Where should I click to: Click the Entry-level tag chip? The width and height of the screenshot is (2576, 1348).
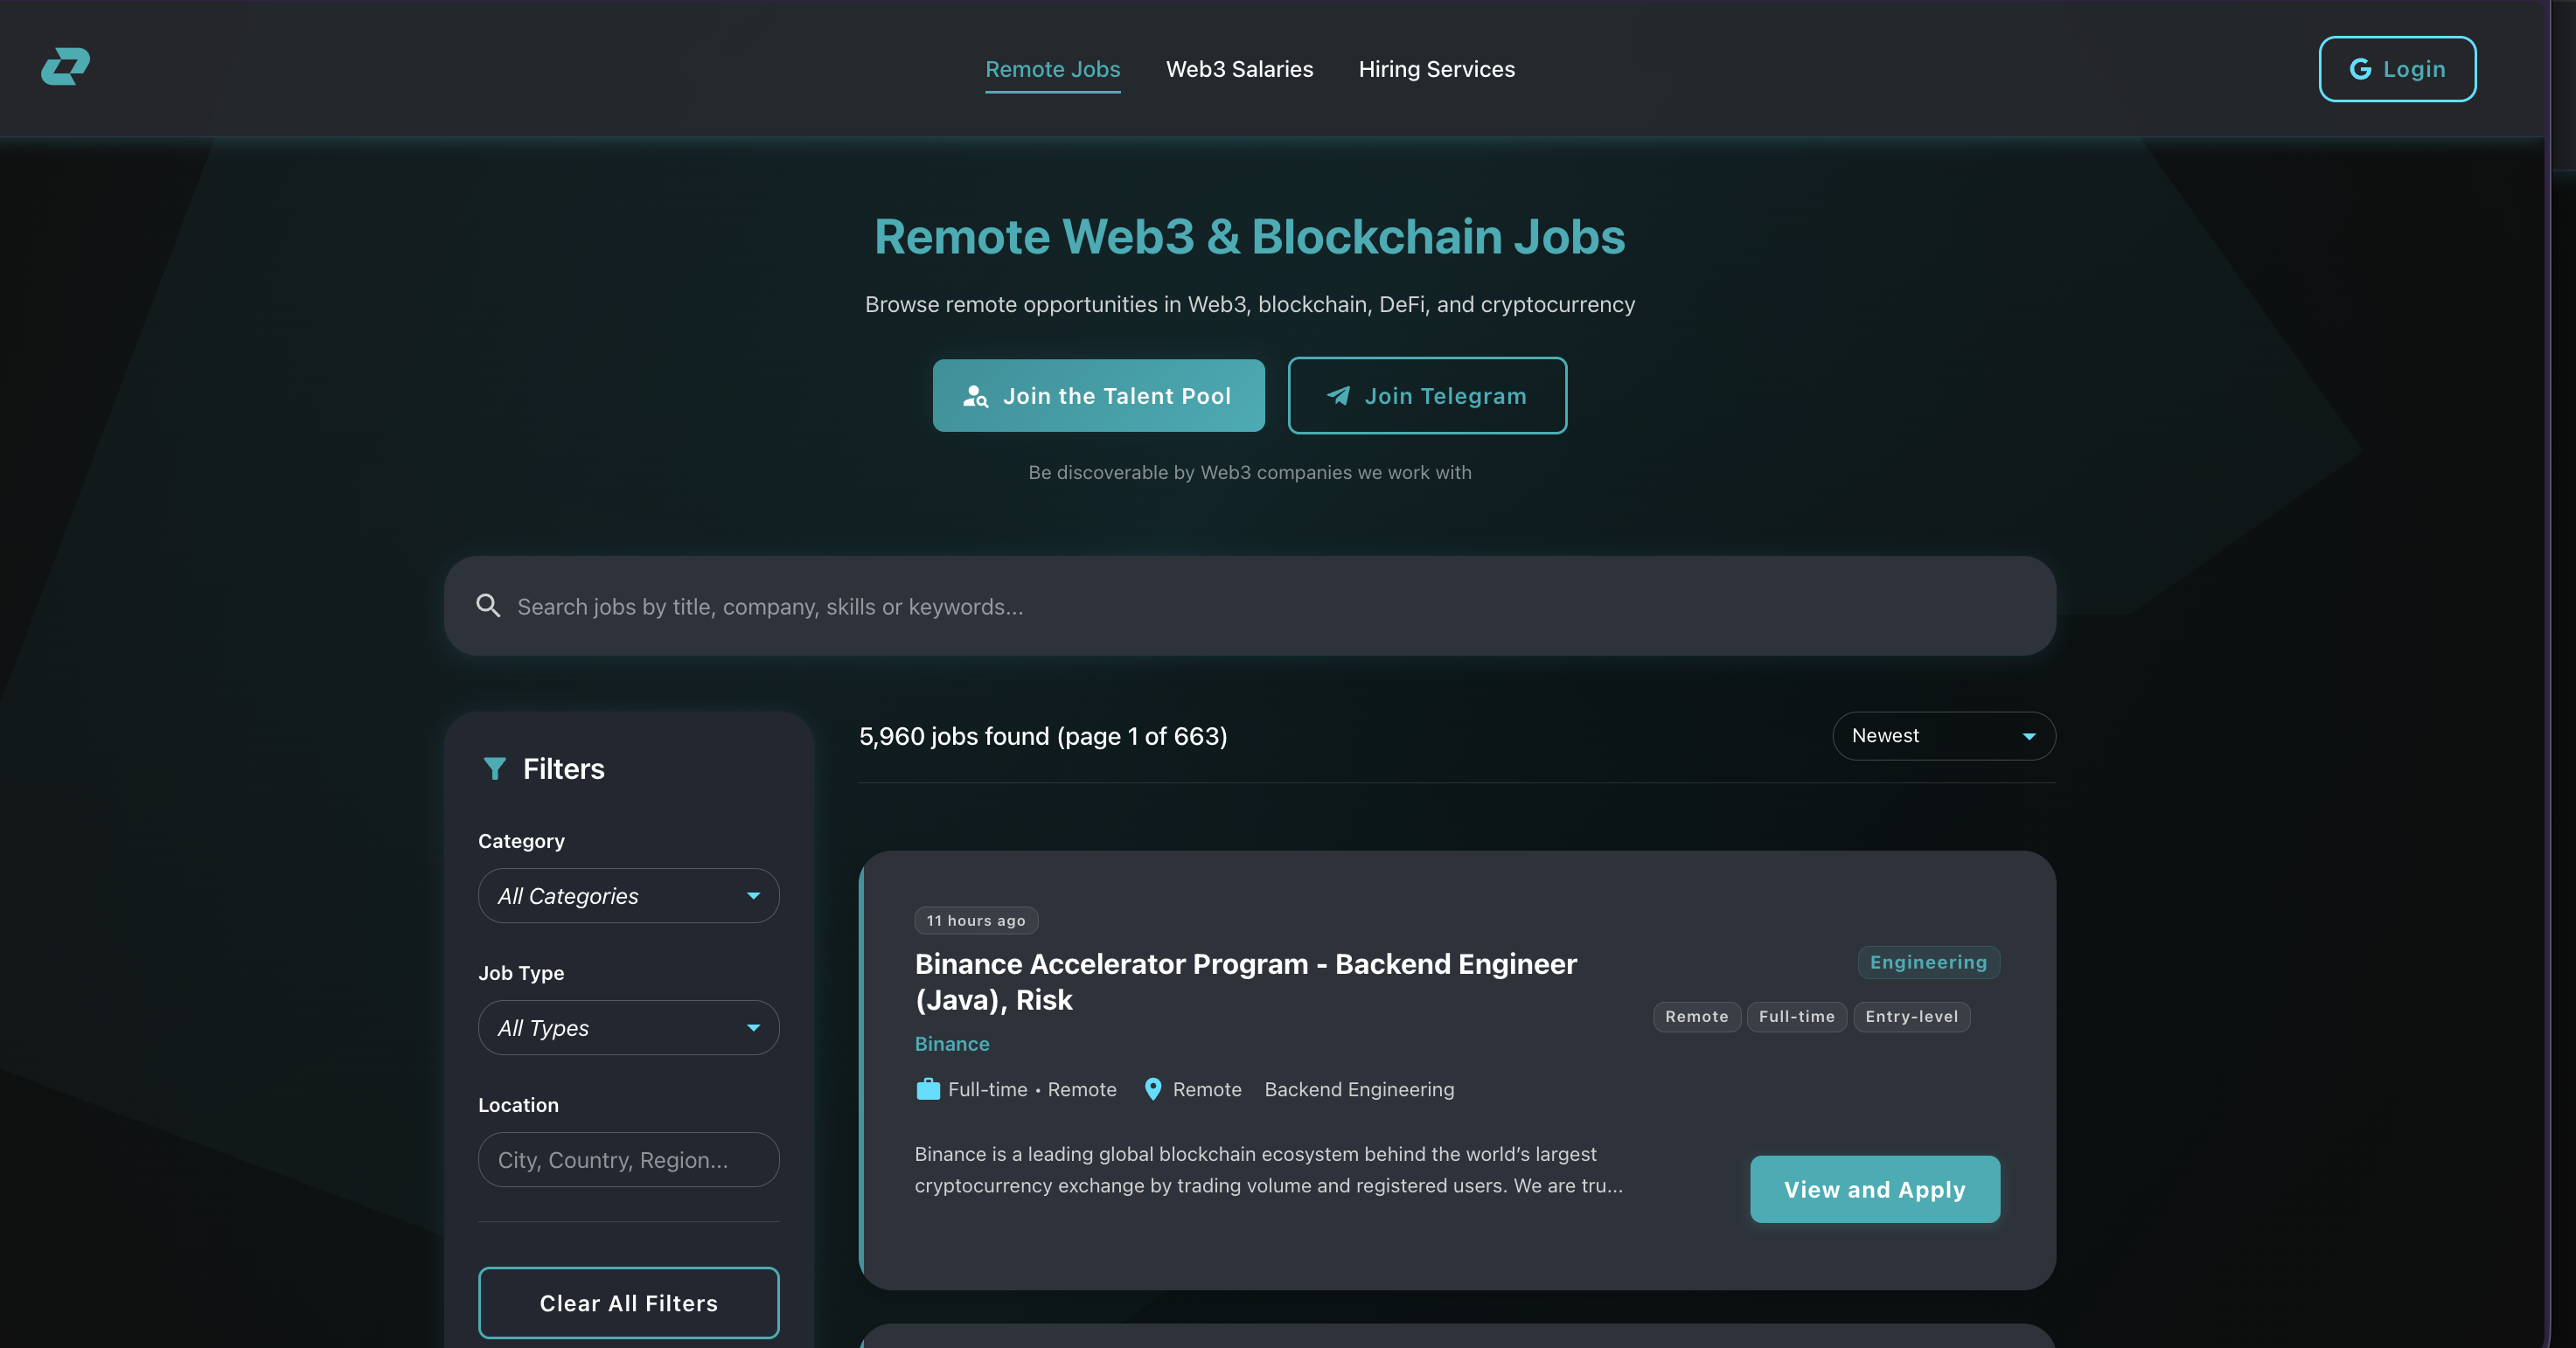[x=1911, y=1017]
